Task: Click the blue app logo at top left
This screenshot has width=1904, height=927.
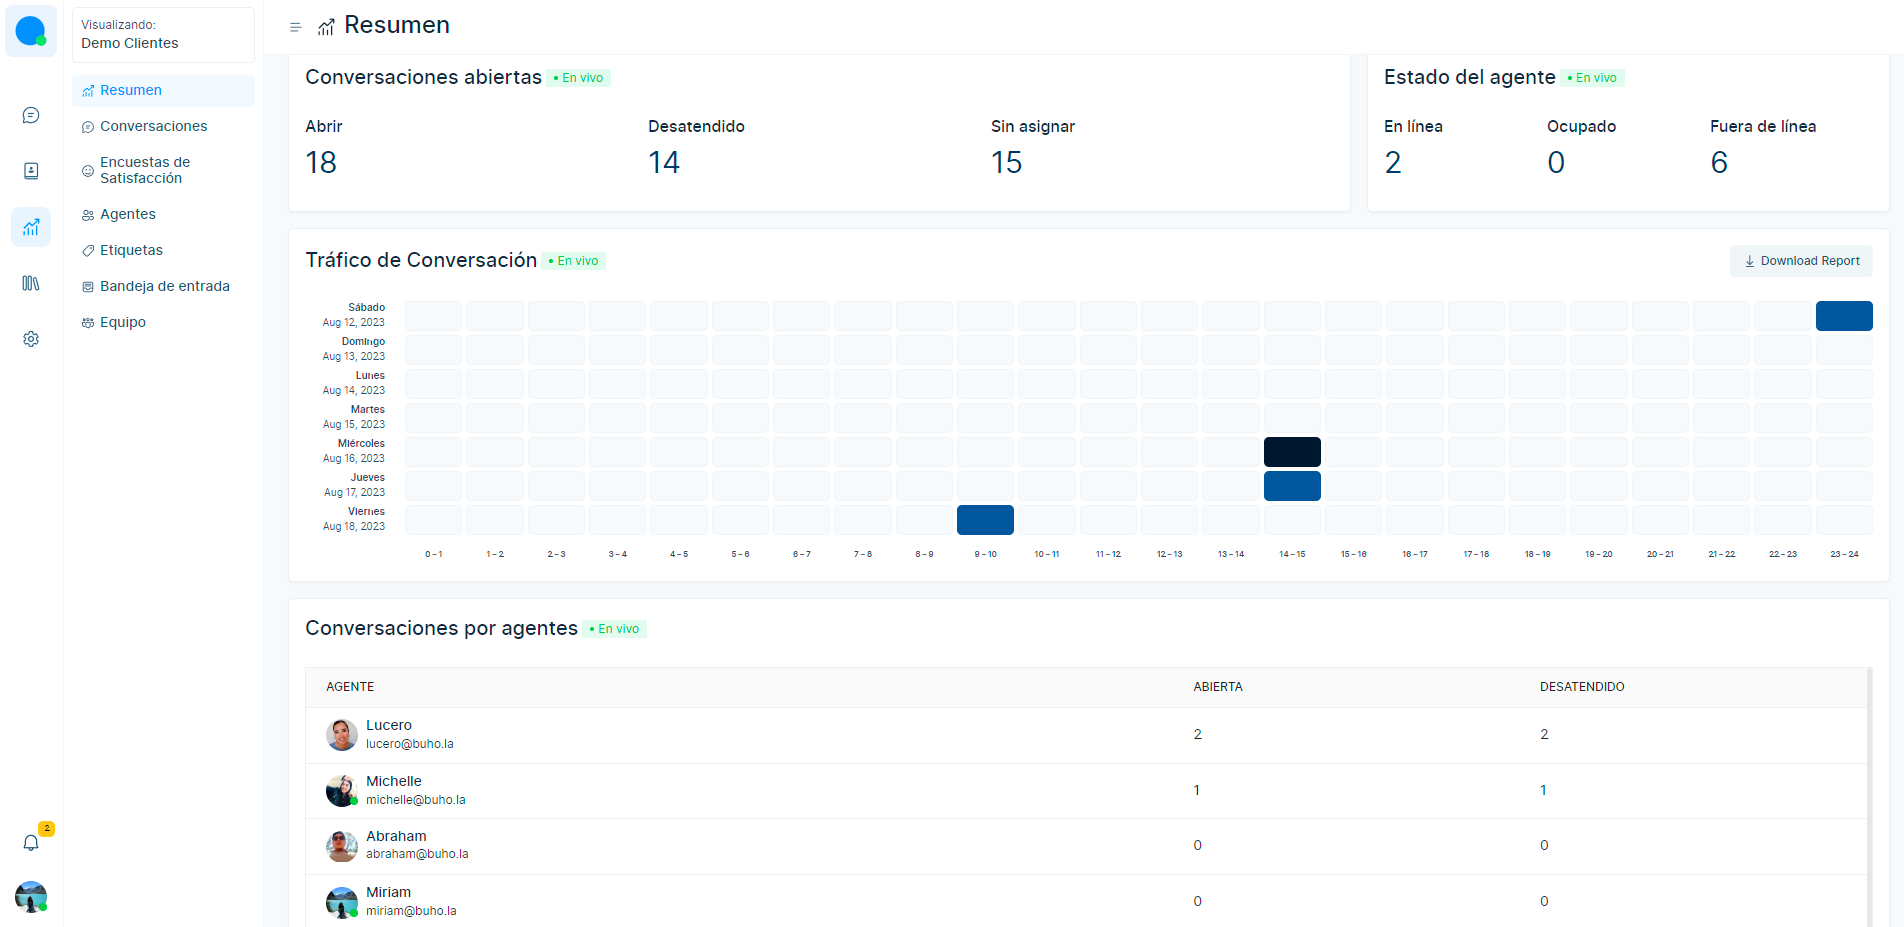Action: 31,31
